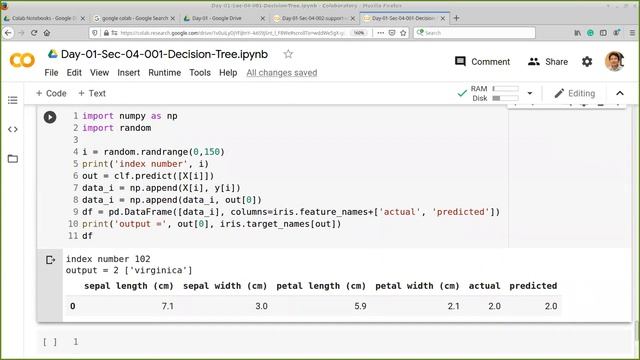Open the File menu
Viewport: 640px width, 360px height.
51,73
